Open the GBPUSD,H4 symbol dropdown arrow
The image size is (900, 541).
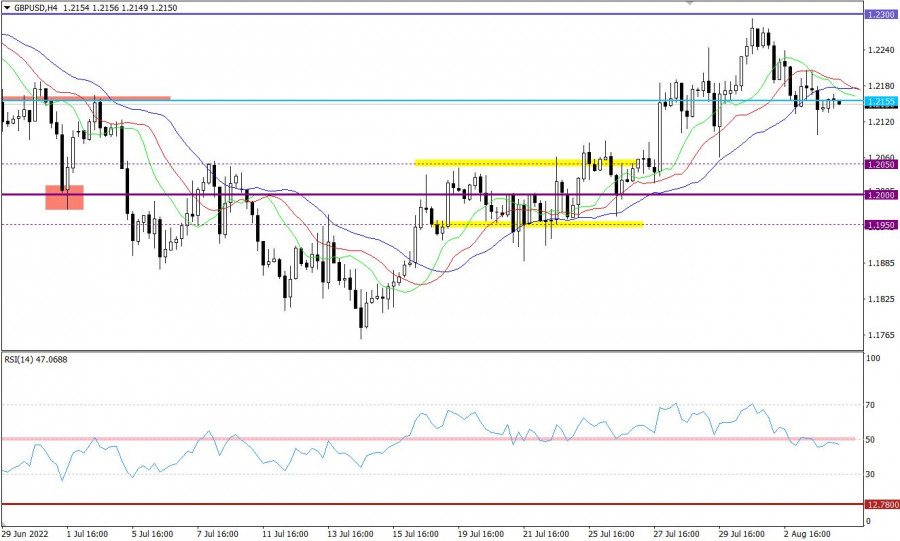[6, 6]
